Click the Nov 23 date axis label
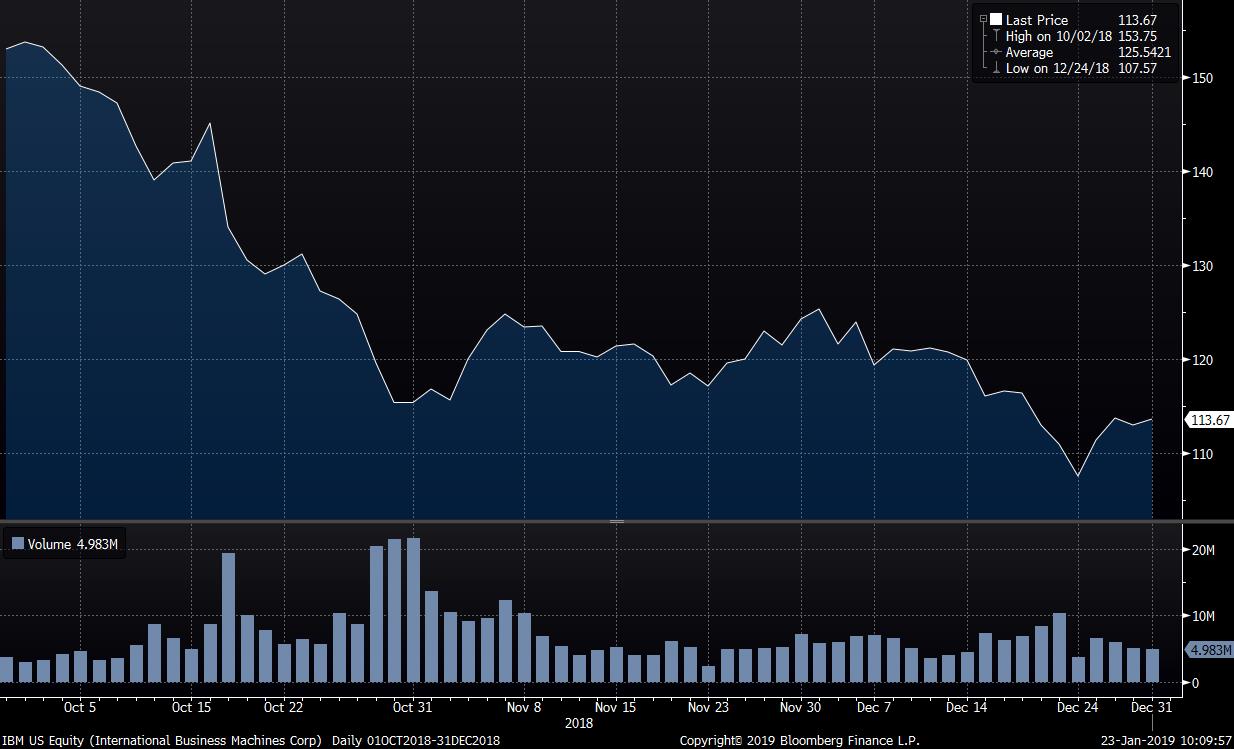Image resolution: width=1234 pixels, height=749 pixels. pos(708,707)
